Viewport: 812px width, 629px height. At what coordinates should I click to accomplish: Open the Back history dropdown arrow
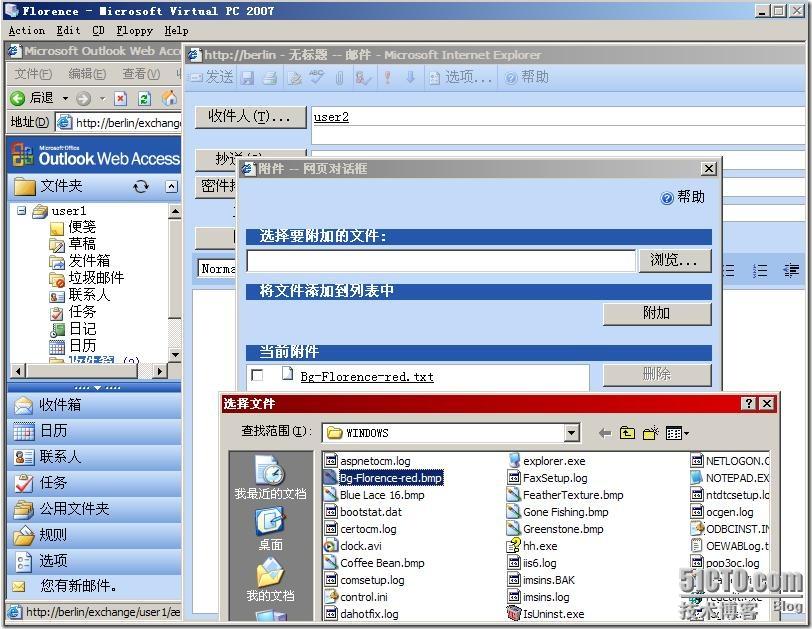point(65,98)
